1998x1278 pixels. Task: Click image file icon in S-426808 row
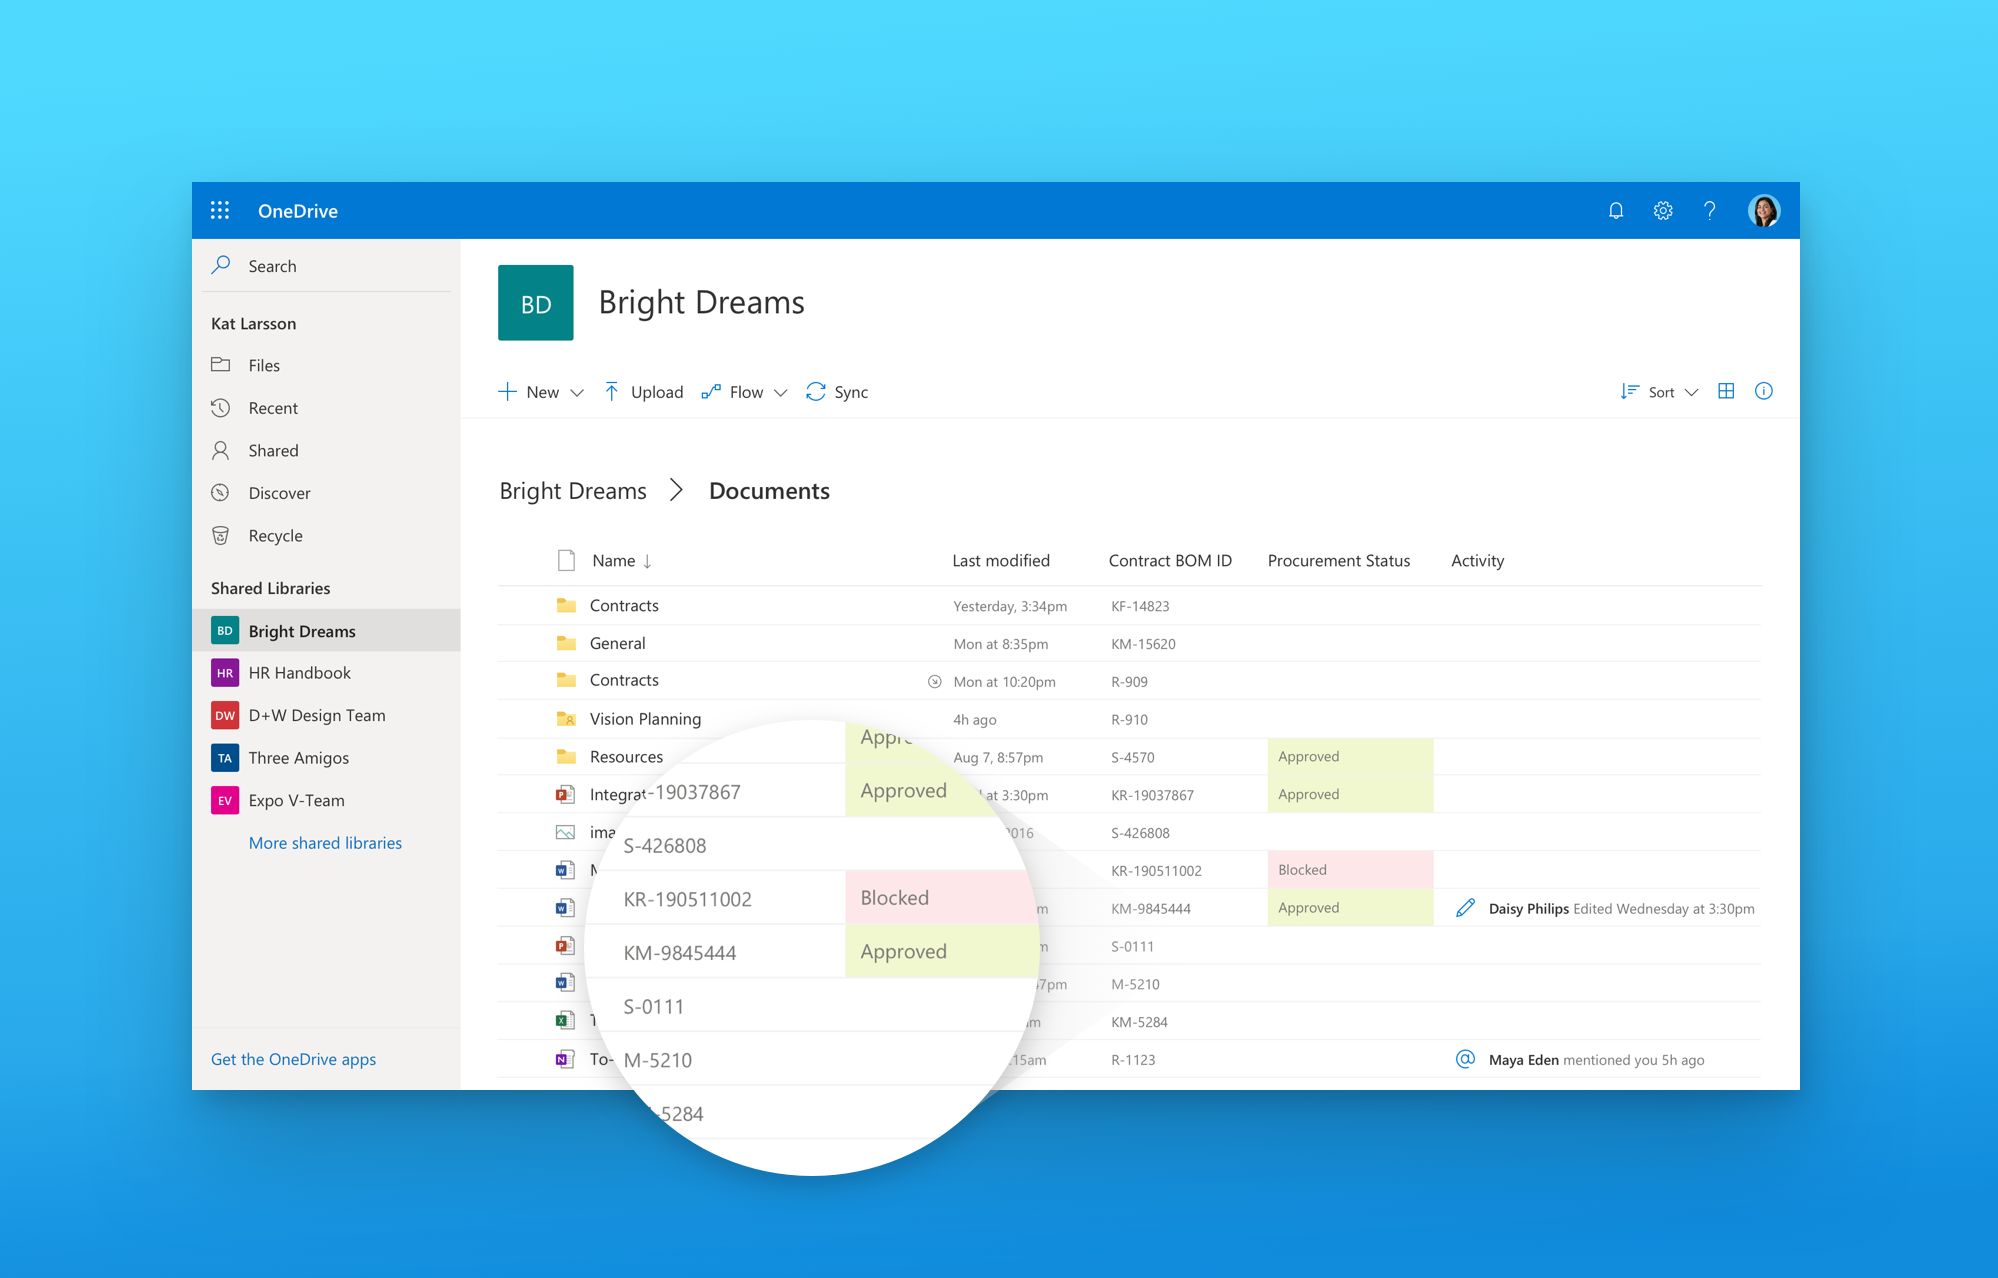click(565, 832)
